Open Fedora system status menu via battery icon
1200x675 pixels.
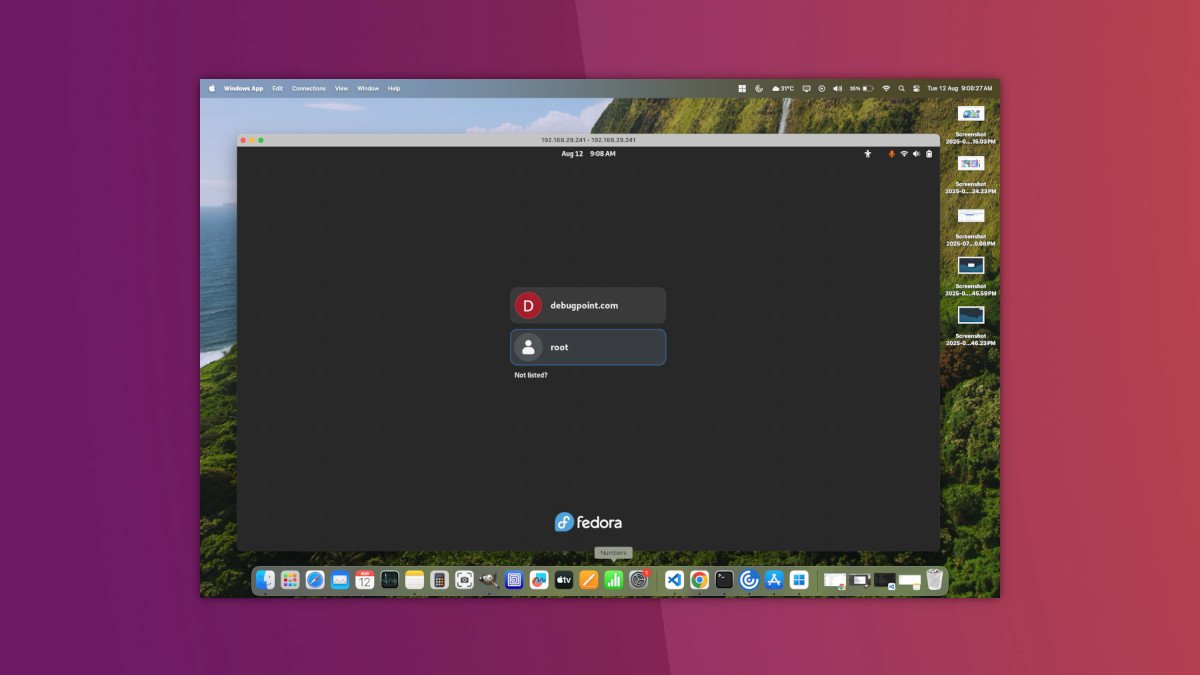(929, 154)
